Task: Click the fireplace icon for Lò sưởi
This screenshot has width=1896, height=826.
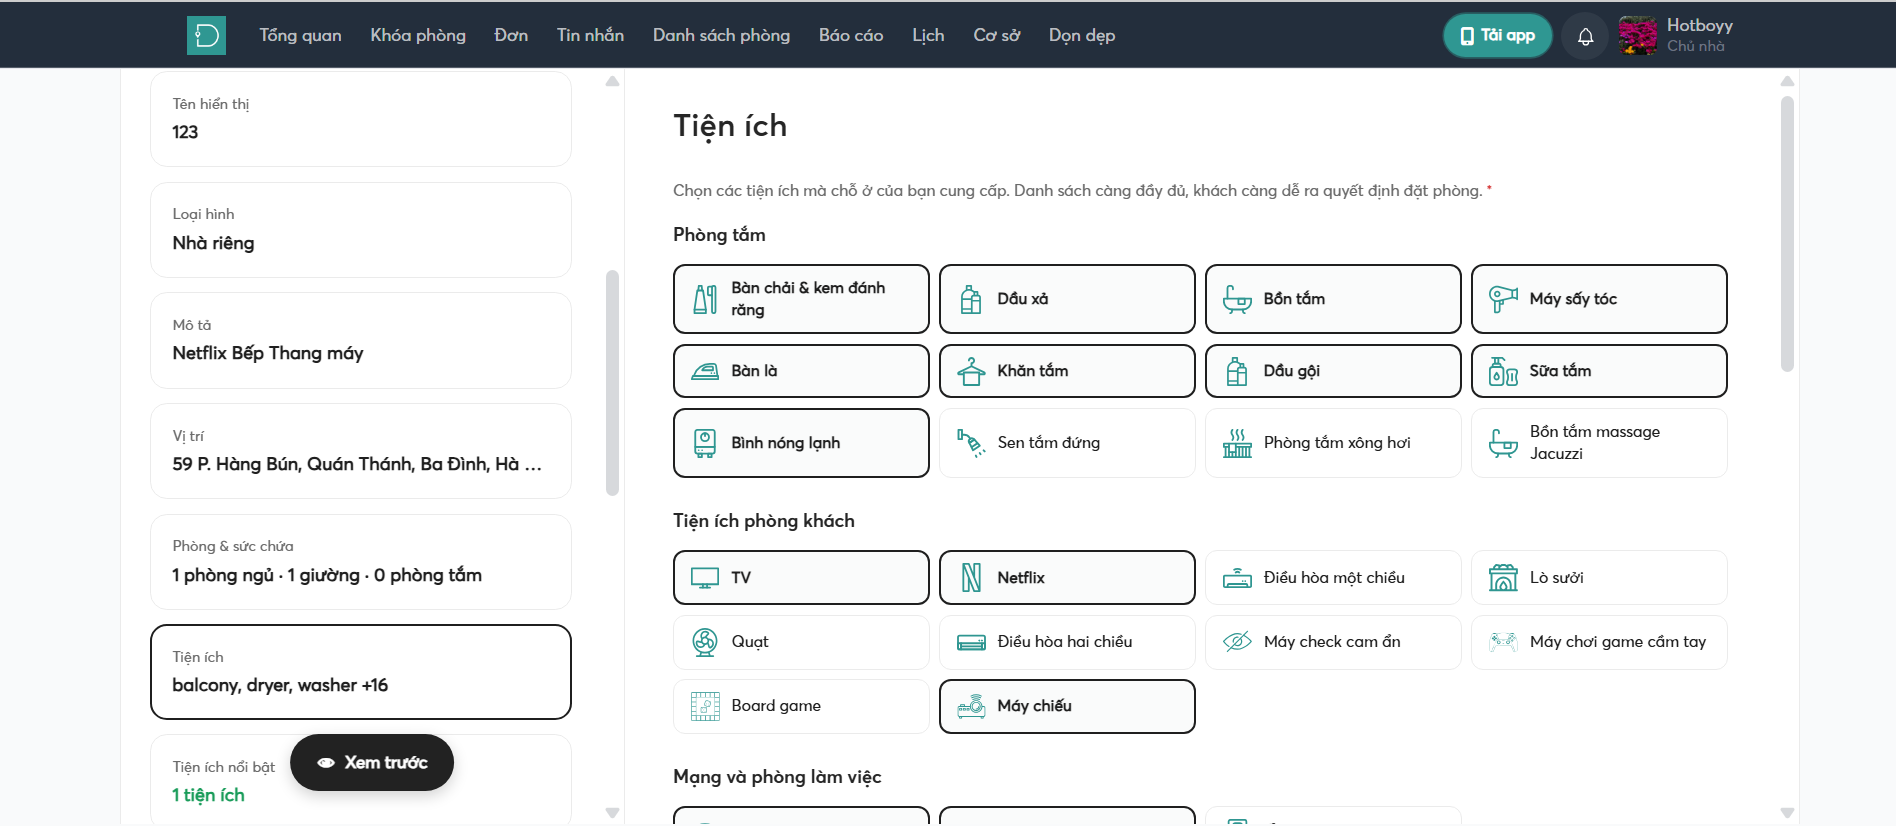Action: click(x=1503, y=577)
